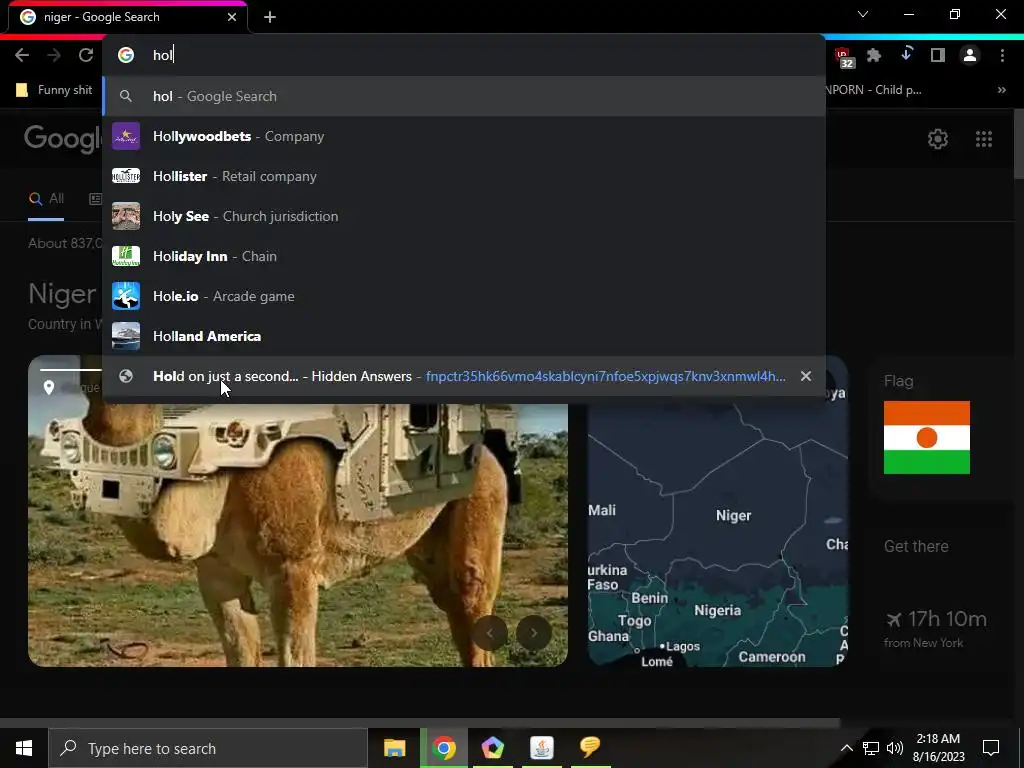Open the yellow chat bubble taskbar app
The image size is (1024, 768).
pos(590,748)
